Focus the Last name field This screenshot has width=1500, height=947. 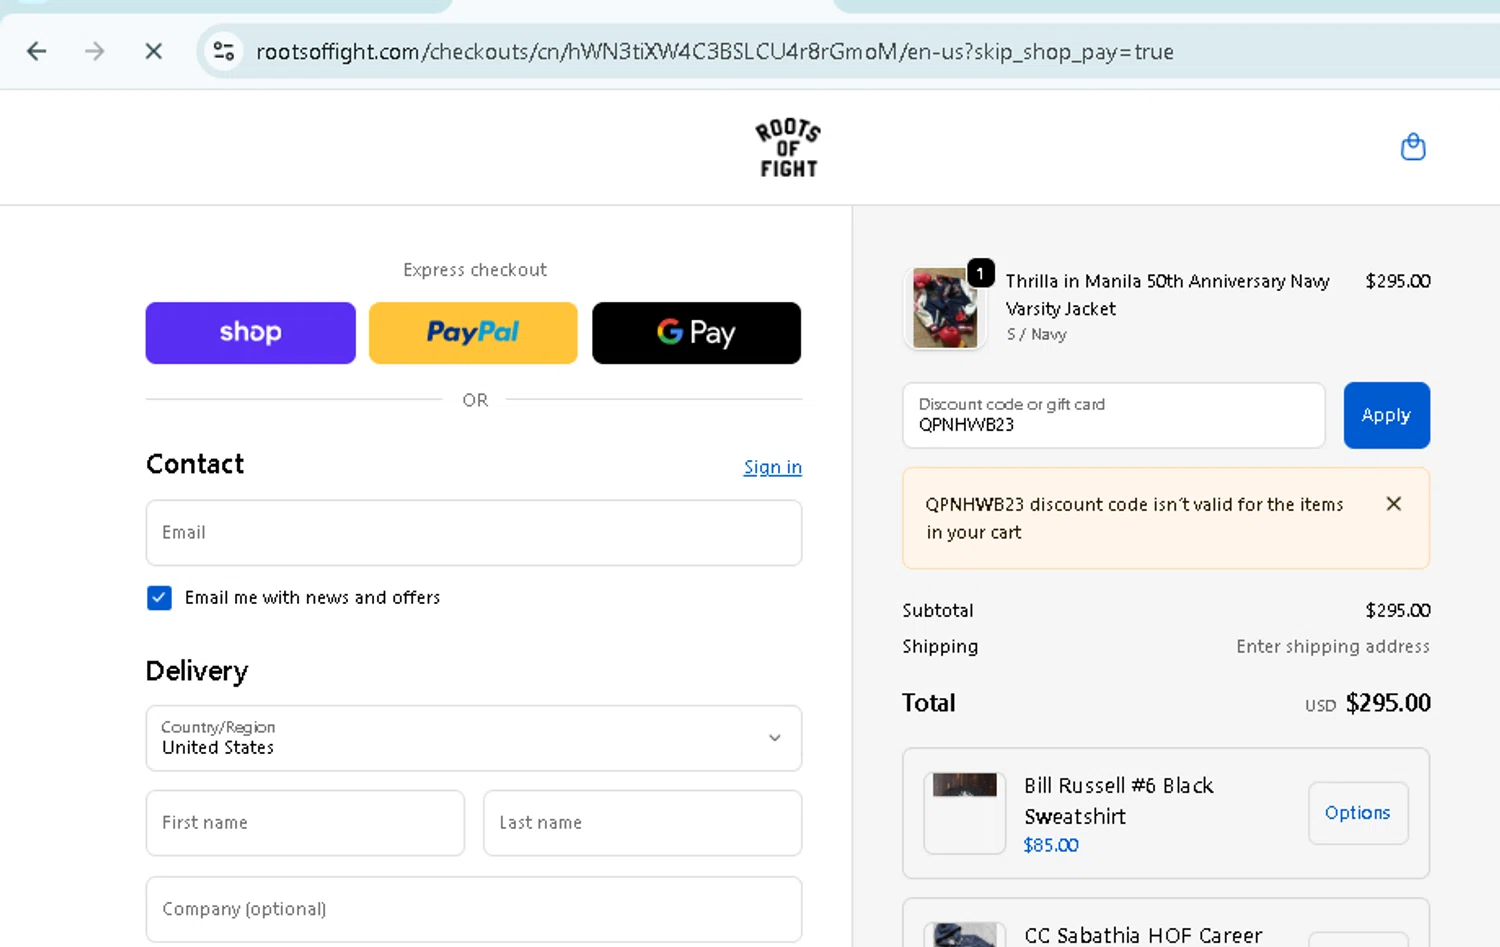[x=642, y=823]
